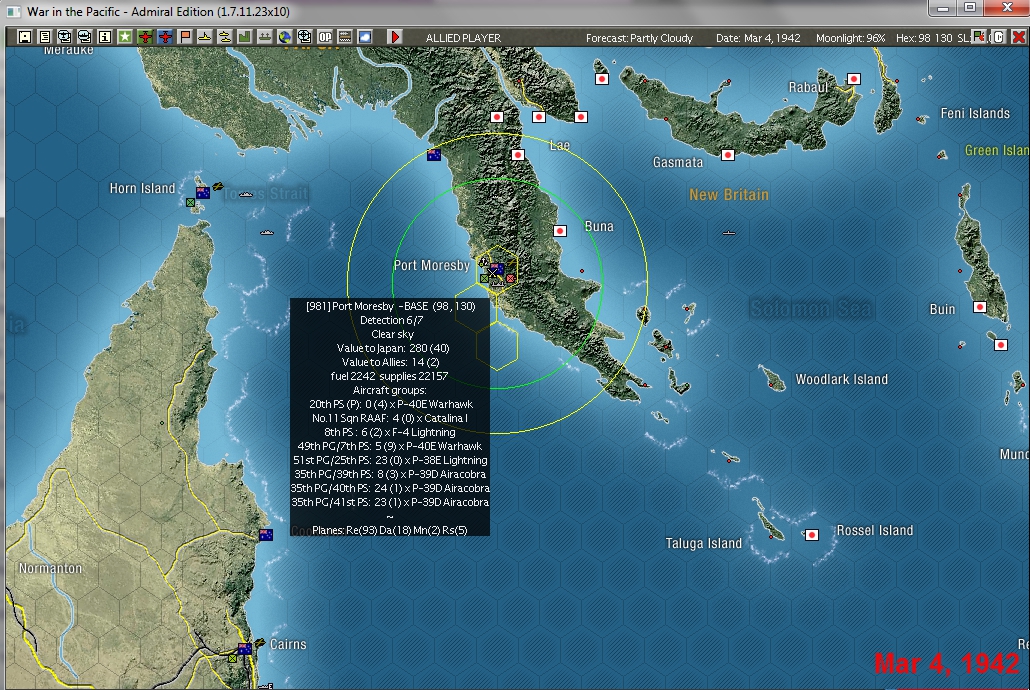Click '35th PG/39th PS' P-39D Airacobra line
This screenshot has height=690, width=1030.
pos(390,474)
